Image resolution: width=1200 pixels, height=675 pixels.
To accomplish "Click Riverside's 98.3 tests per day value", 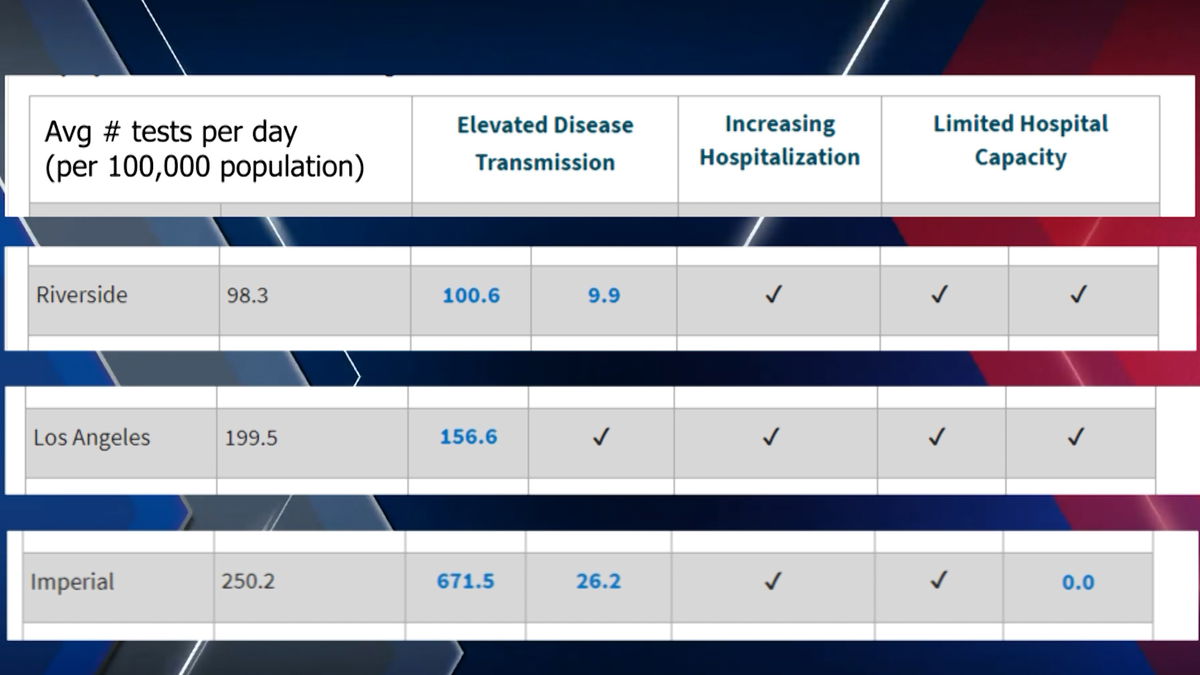I will coord(247,296).
